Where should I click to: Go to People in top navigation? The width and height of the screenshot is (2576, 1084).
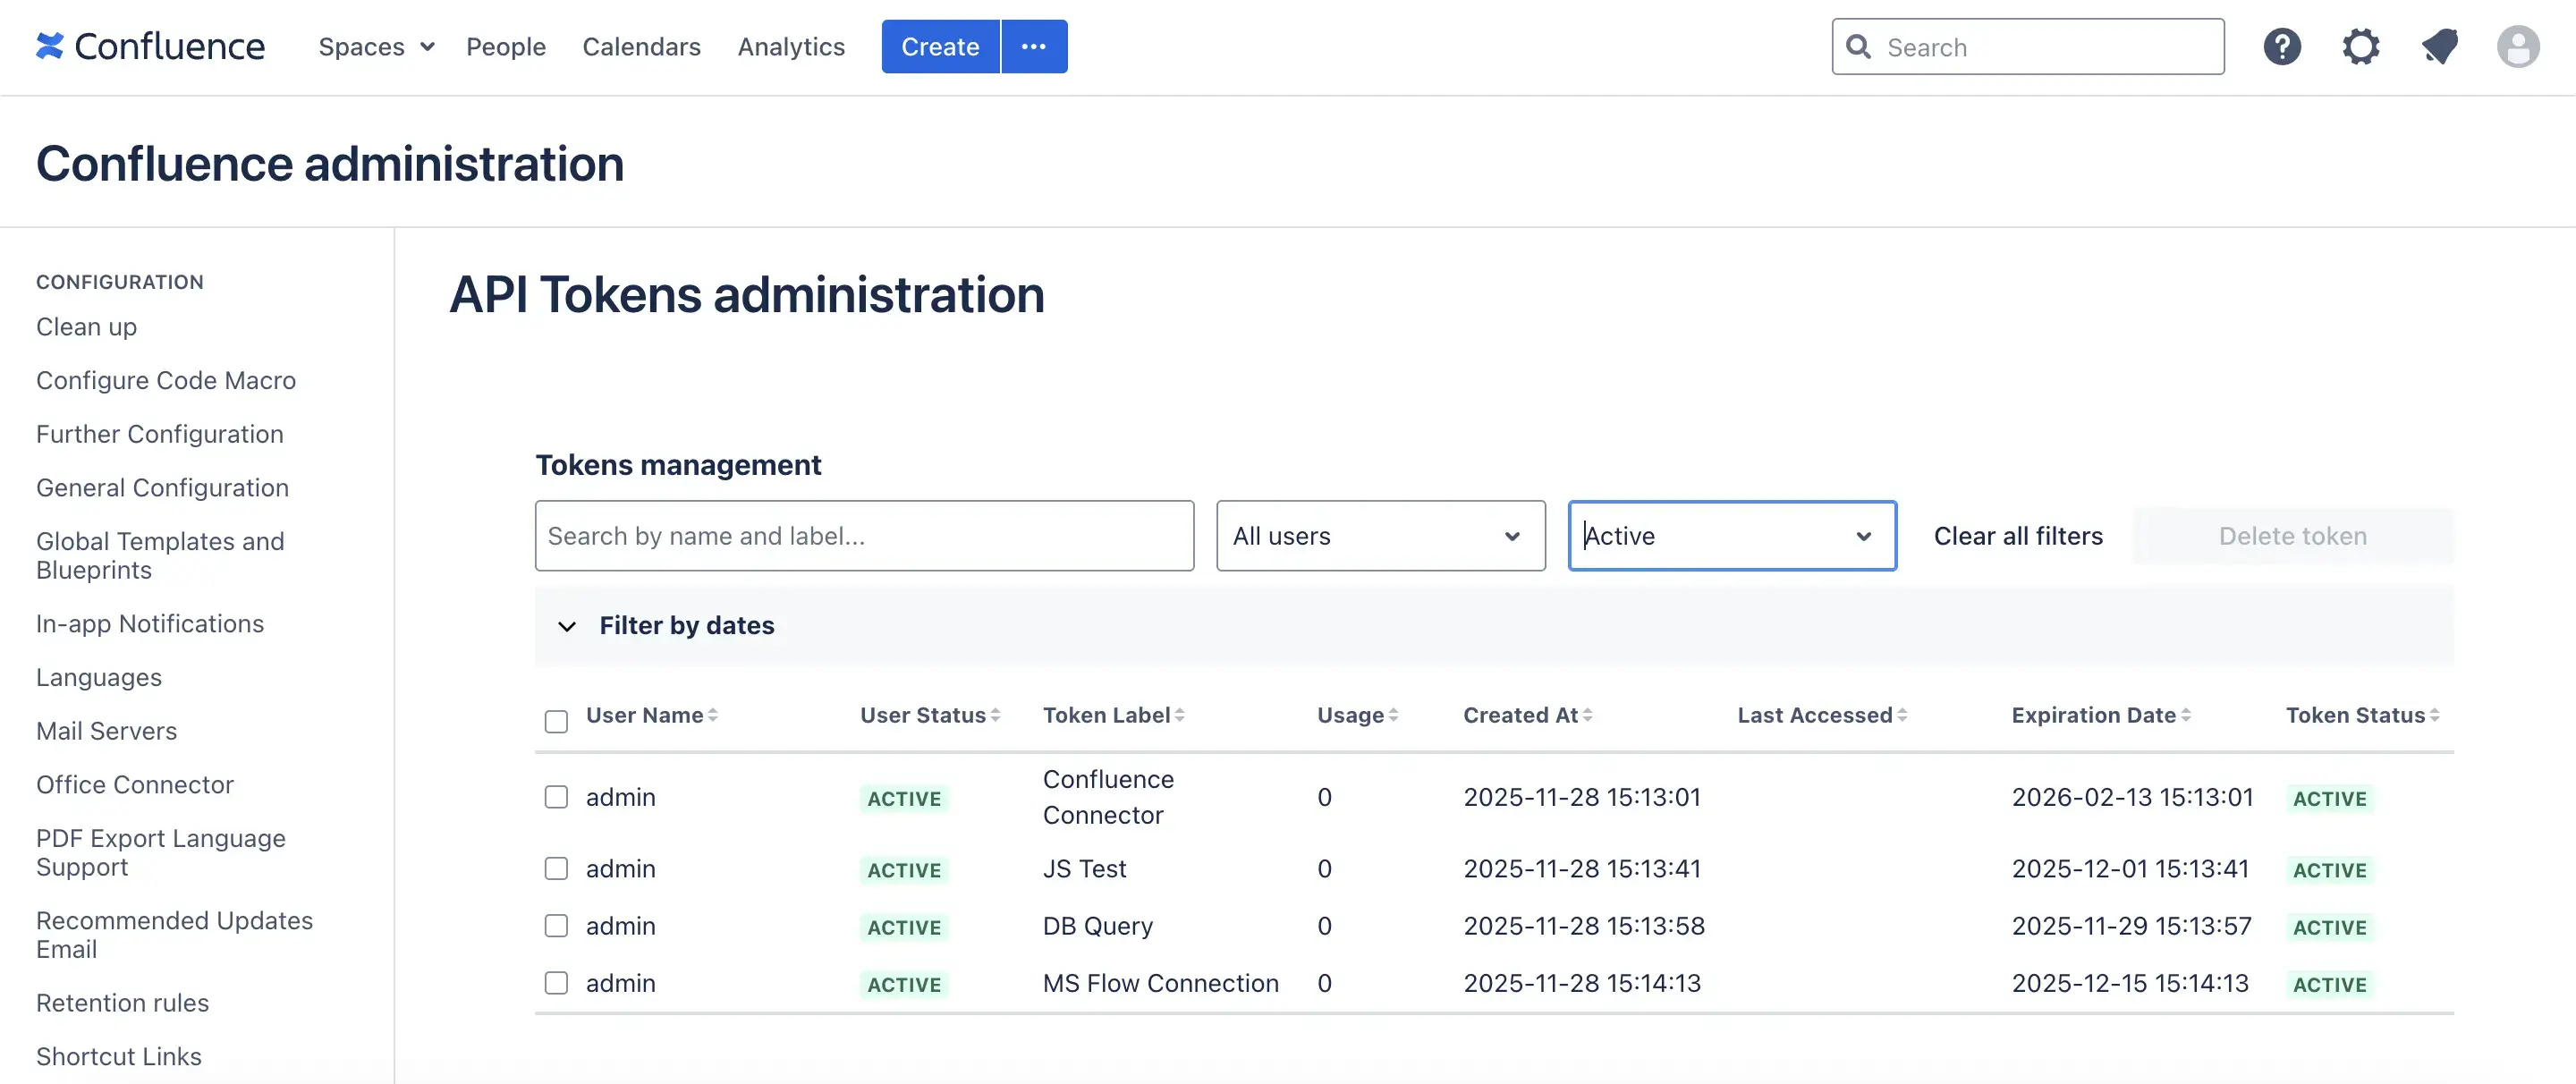click(506, 46)
